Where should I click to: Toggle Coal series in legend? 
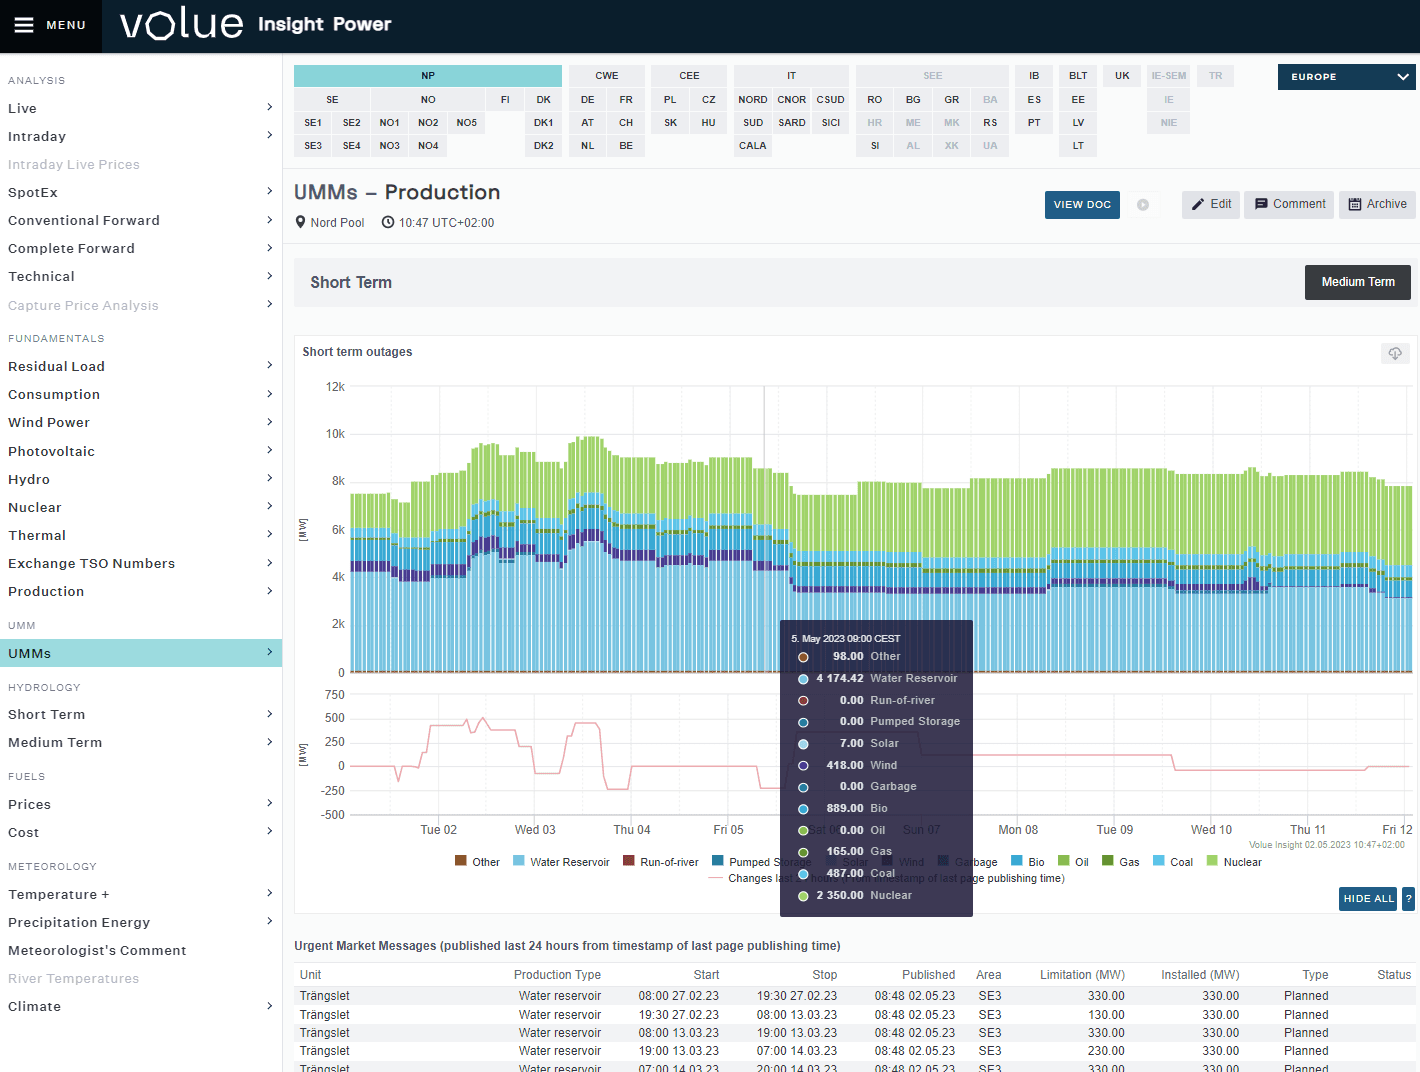pyautogui.click(x=1180, y=862)
